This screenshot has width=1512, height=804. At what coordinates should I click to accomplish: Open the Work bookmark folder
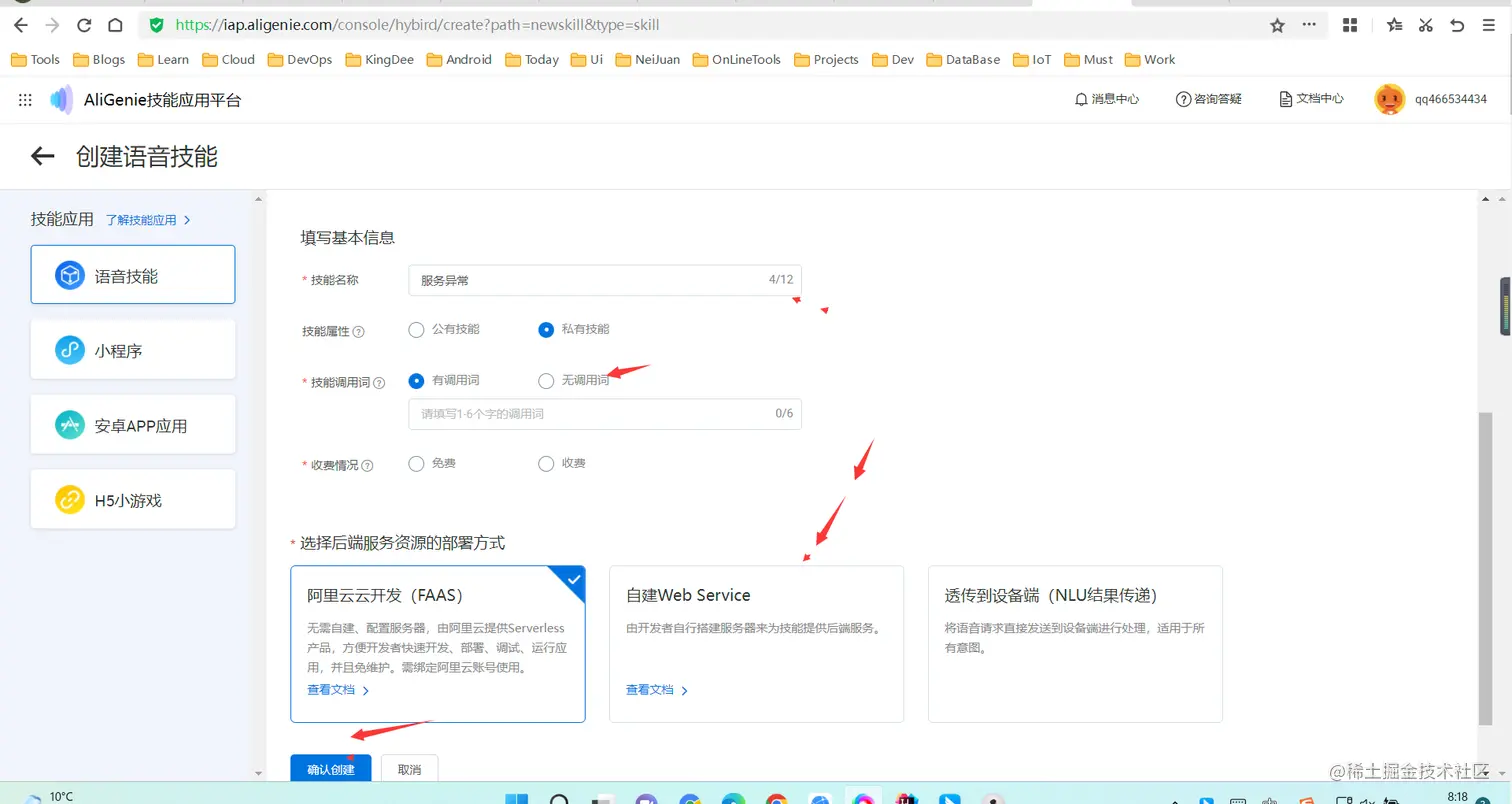click(1150, 60)
